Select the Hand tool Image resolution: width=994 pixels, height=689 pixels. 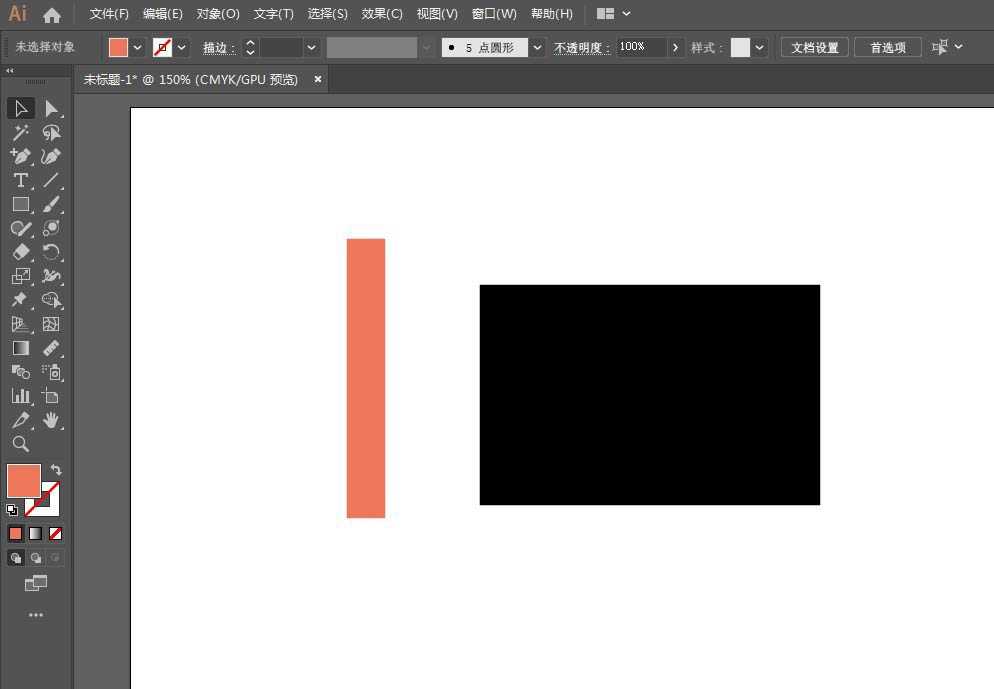pyautogui.click(x=52, y=420)
